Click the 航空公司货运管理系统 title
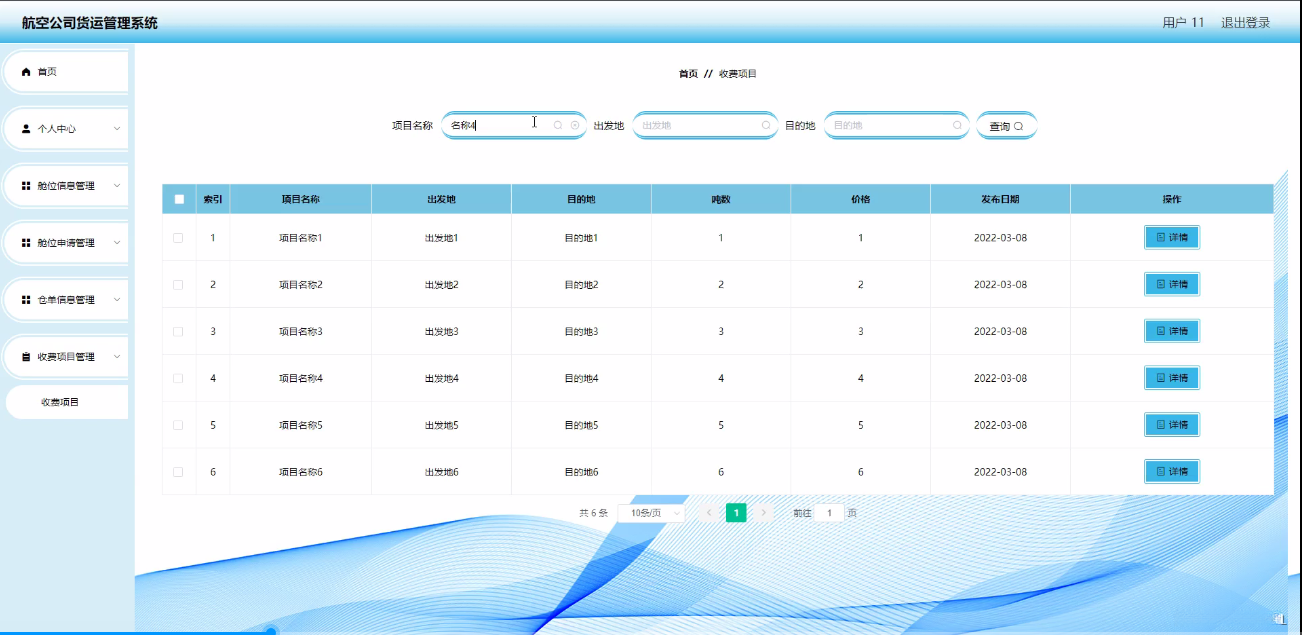The height and width of the screenshot is (635, 1302). click(x=90, y=23)
